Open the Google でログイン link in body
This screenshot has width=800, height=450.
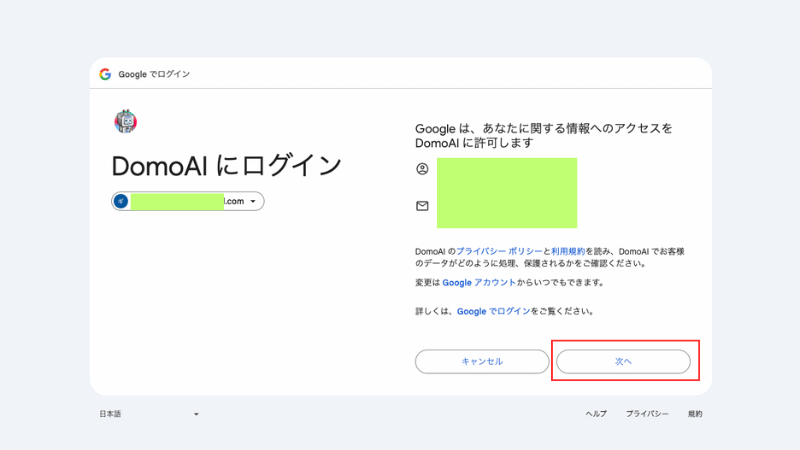pos(493,311)
